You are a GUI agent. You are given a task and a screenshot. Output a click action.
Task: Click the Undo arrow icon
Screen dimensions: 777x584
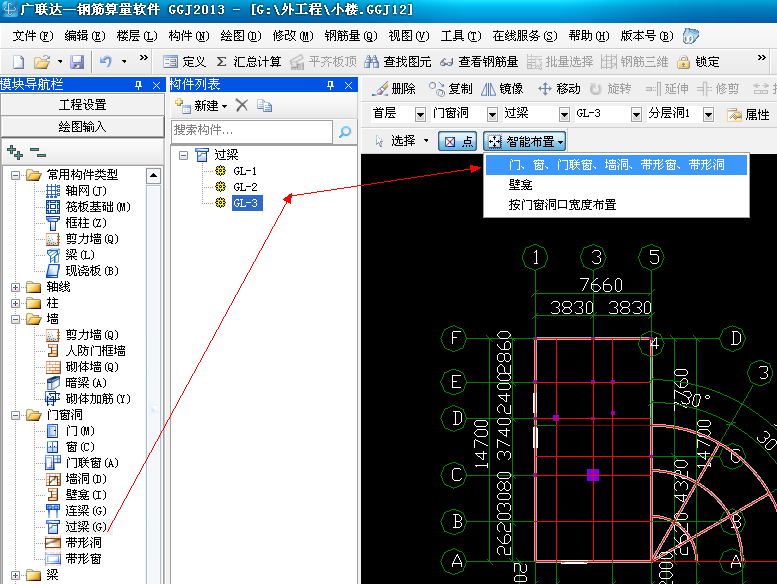[x=106, y=62]
